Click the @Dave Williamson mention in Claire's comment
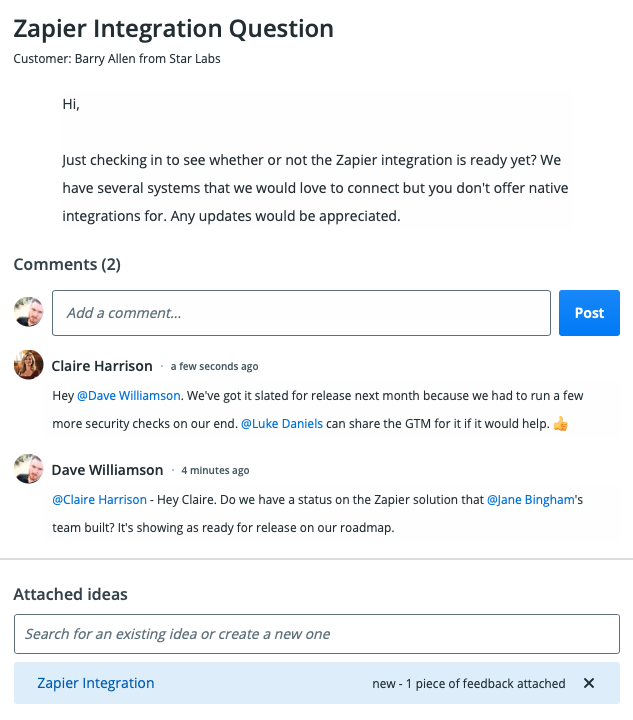This screenshot has height=720, width=633. coord(128,395)
